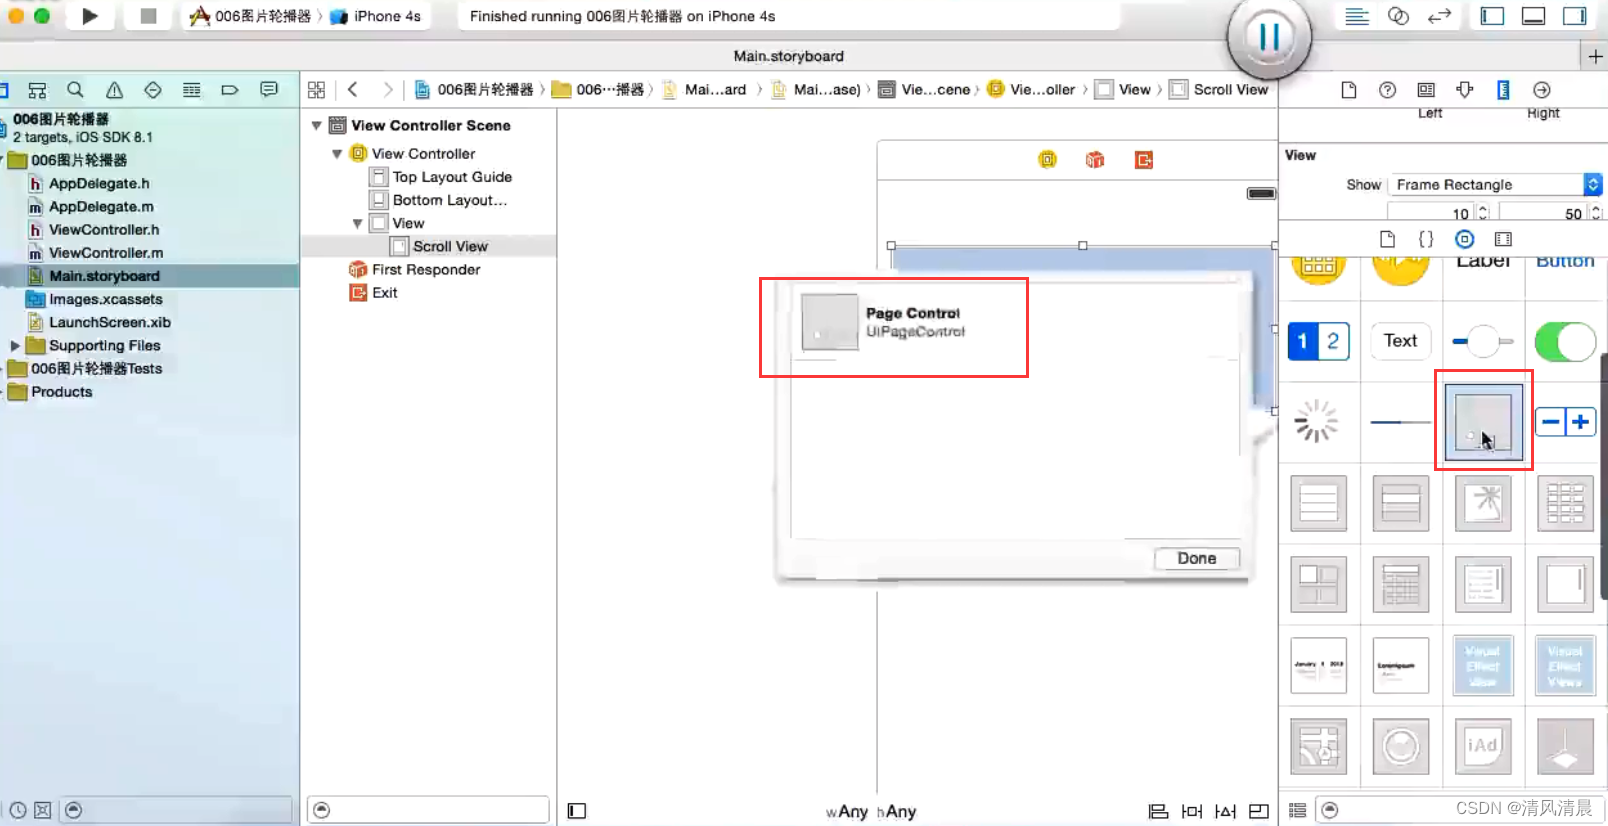Stop the running app
The width and height of the screenshot is (1608, 826).
[x=148, y=16]
